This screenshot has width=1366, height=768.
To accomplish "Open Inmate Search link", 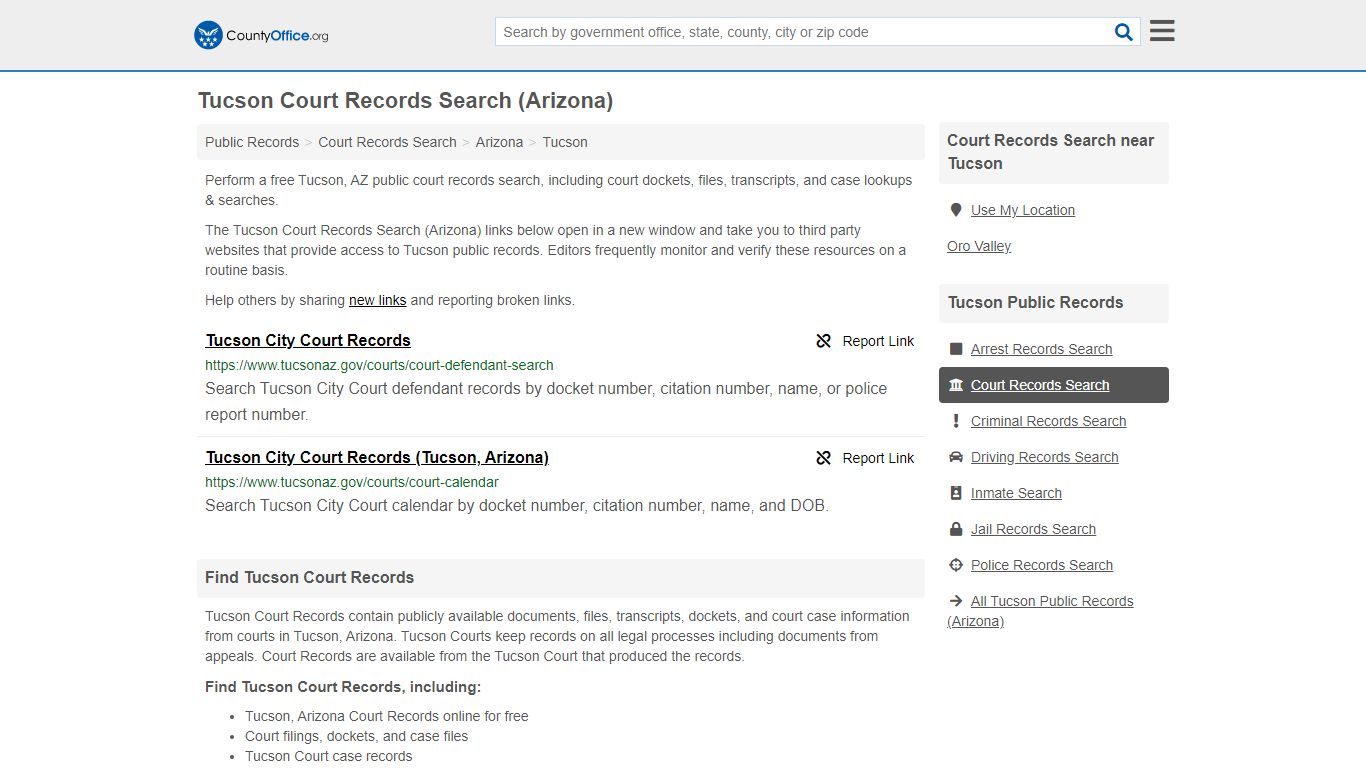I will [1016, 493].
